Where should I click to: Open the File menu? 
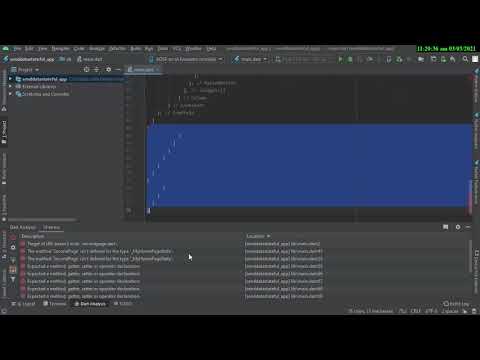pyautogui.click(x=17, y=49)
